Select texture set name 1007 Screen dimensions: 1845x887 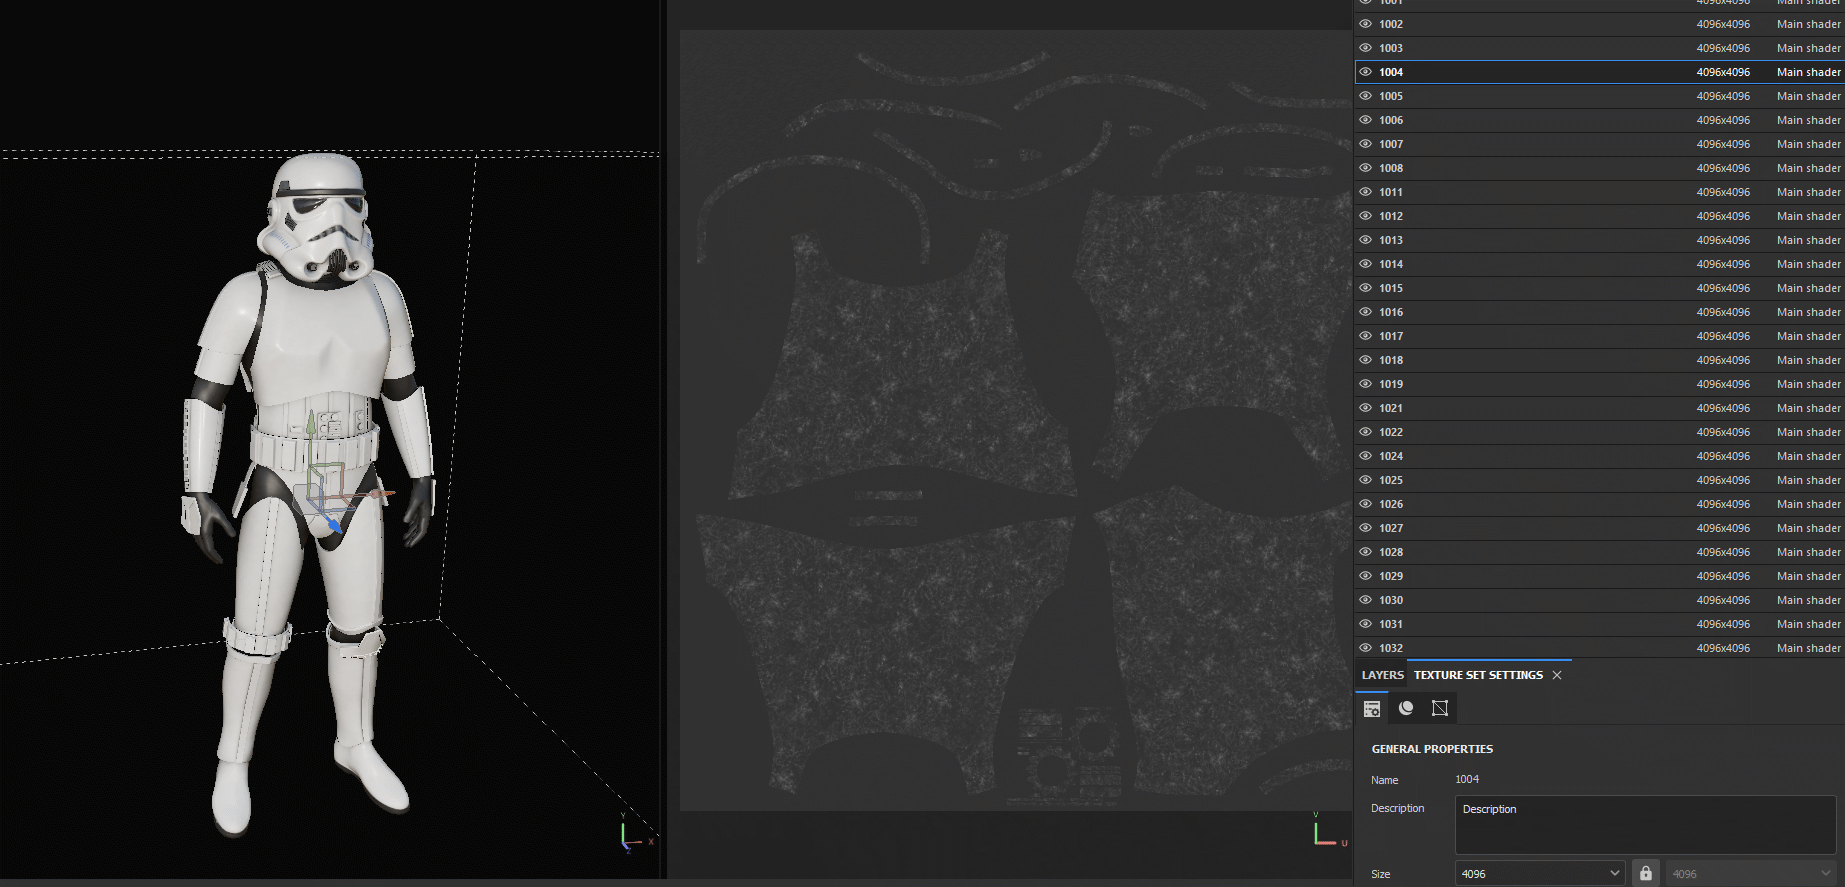[x=1391, y=144]
